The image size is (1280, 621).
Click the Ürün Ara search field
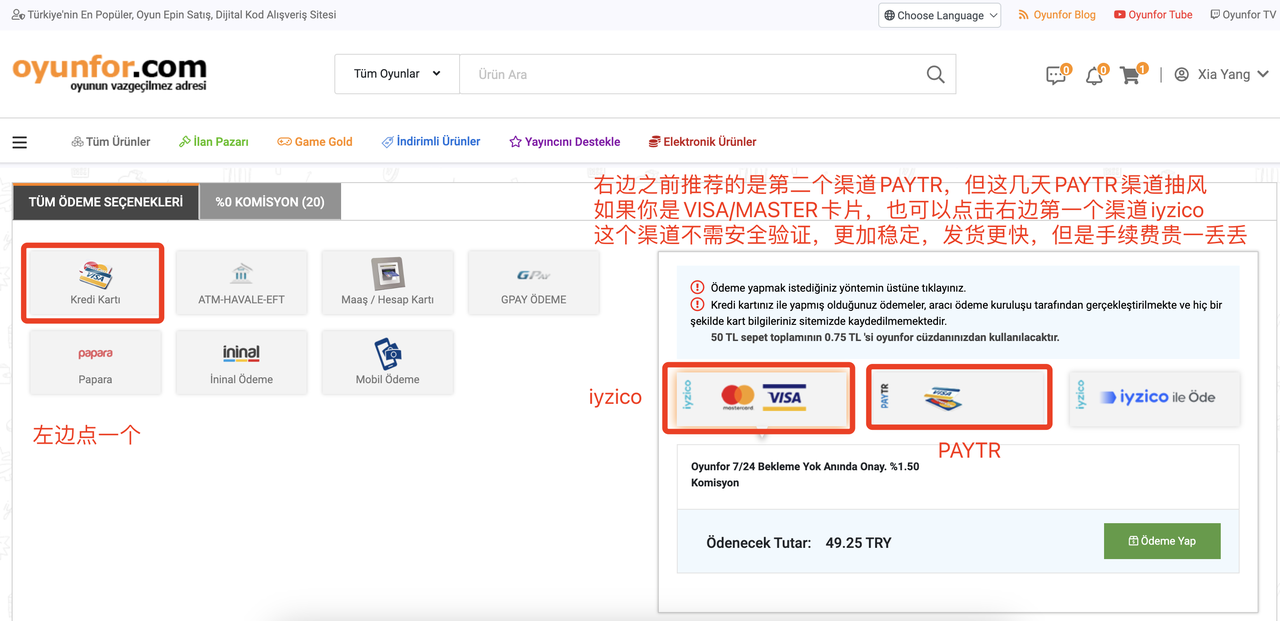(x=690, y=75)
